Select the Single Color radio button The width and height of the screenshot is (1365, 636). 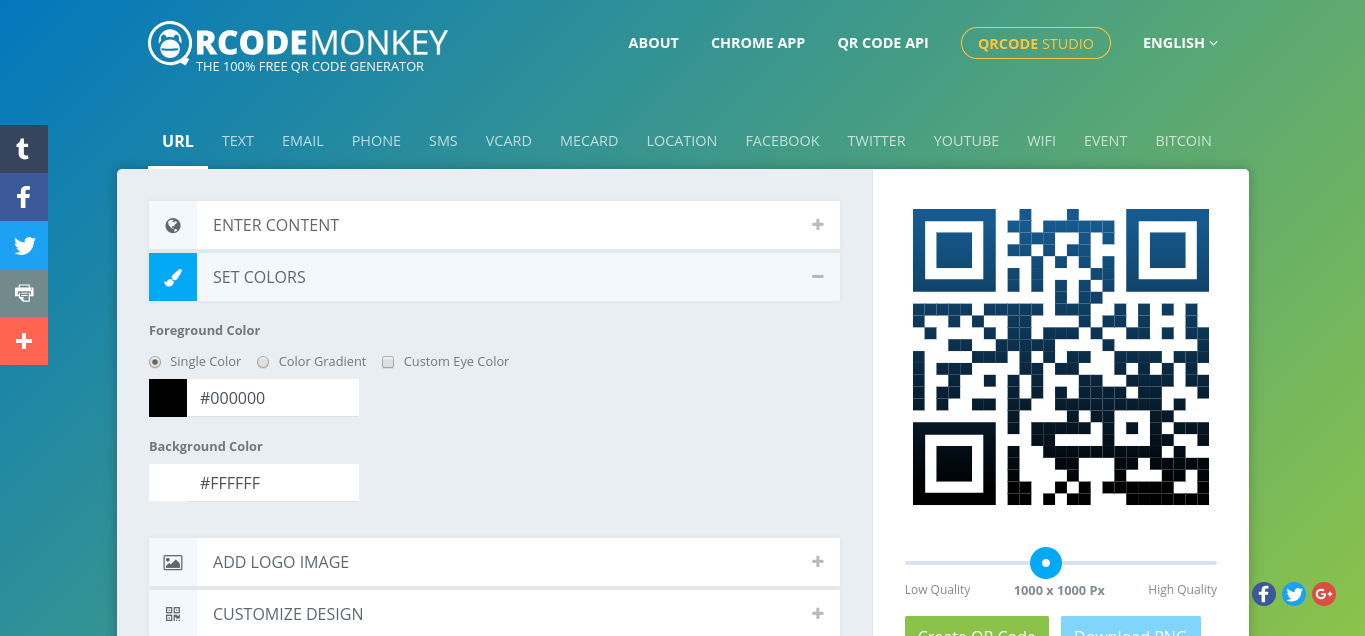pos(155,362)
